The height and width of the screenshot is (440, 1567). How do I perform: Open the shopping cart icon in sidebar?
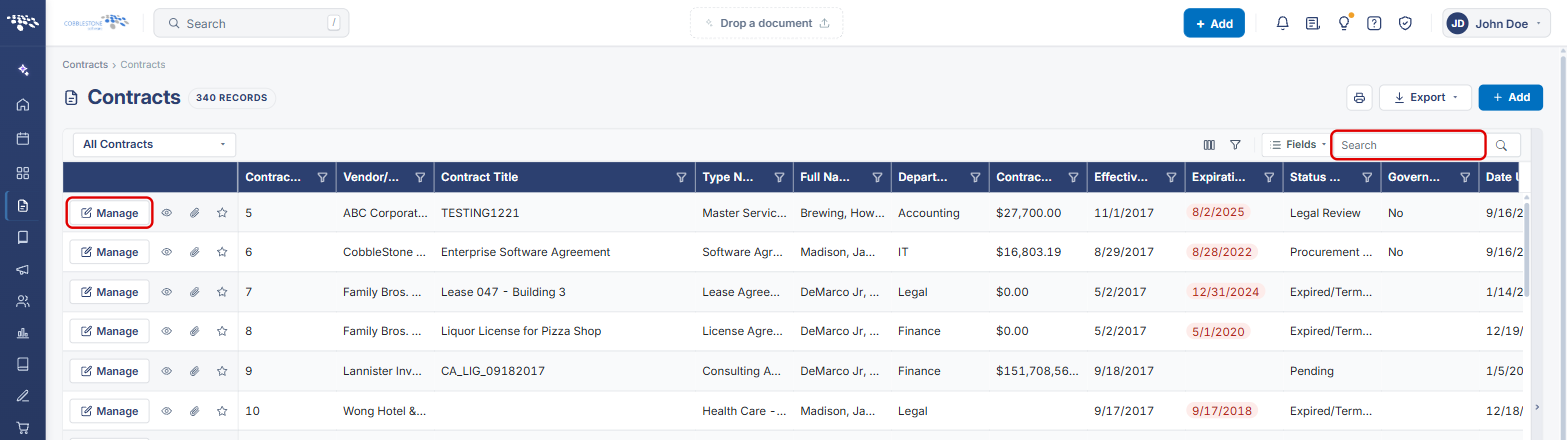pos(23,429)
